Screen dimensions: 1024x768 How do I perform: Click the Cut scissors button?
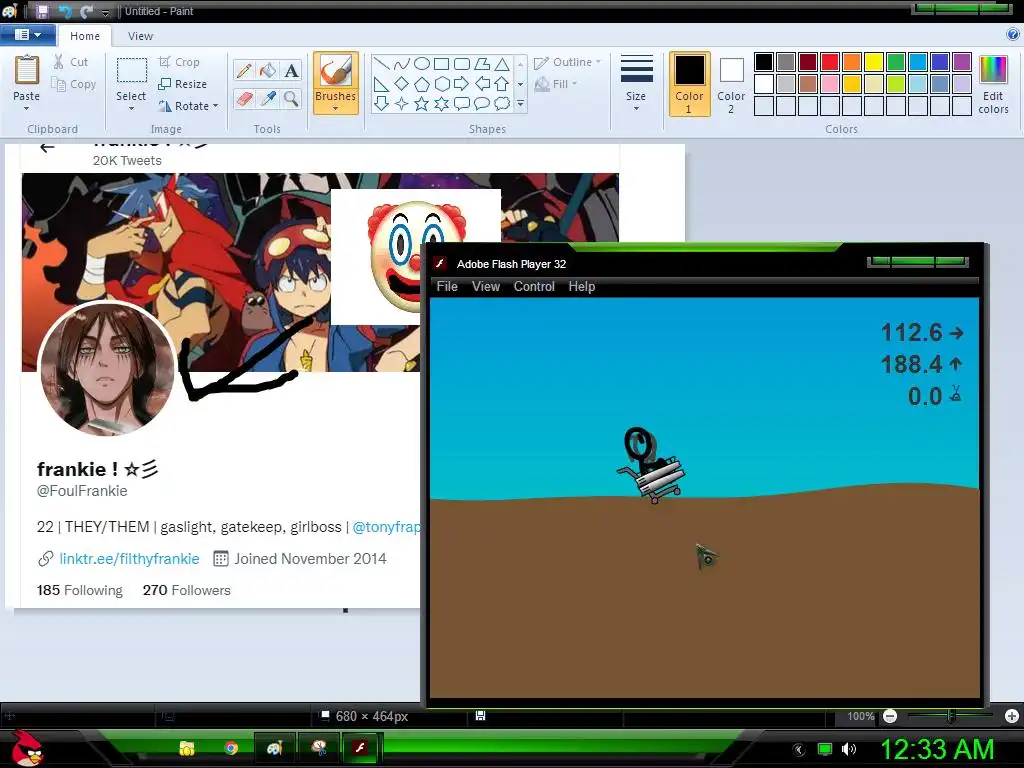click(x=71, y=62)
